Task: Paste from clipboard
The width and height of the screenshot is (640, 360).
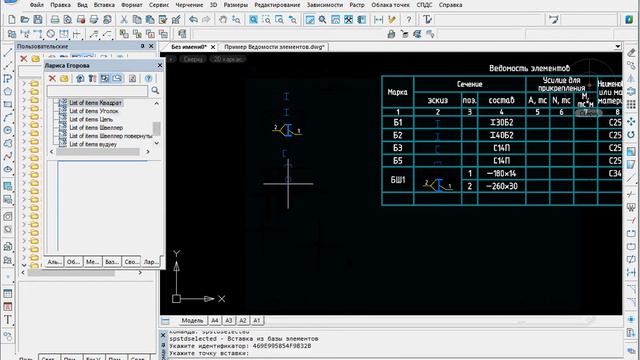Action: pos(150,20)
